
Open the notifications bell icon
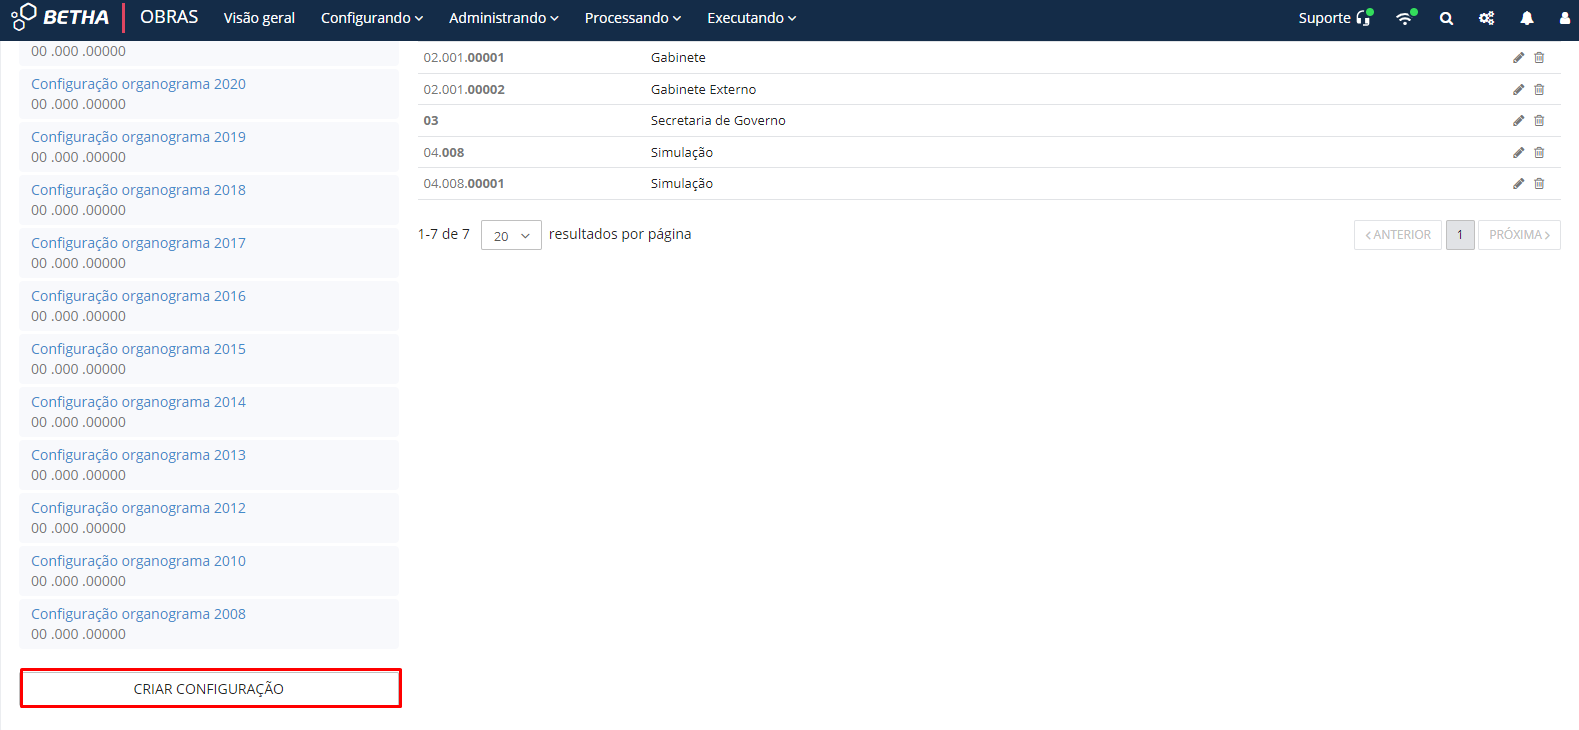pyautogui.click(x=1527, y=18)
